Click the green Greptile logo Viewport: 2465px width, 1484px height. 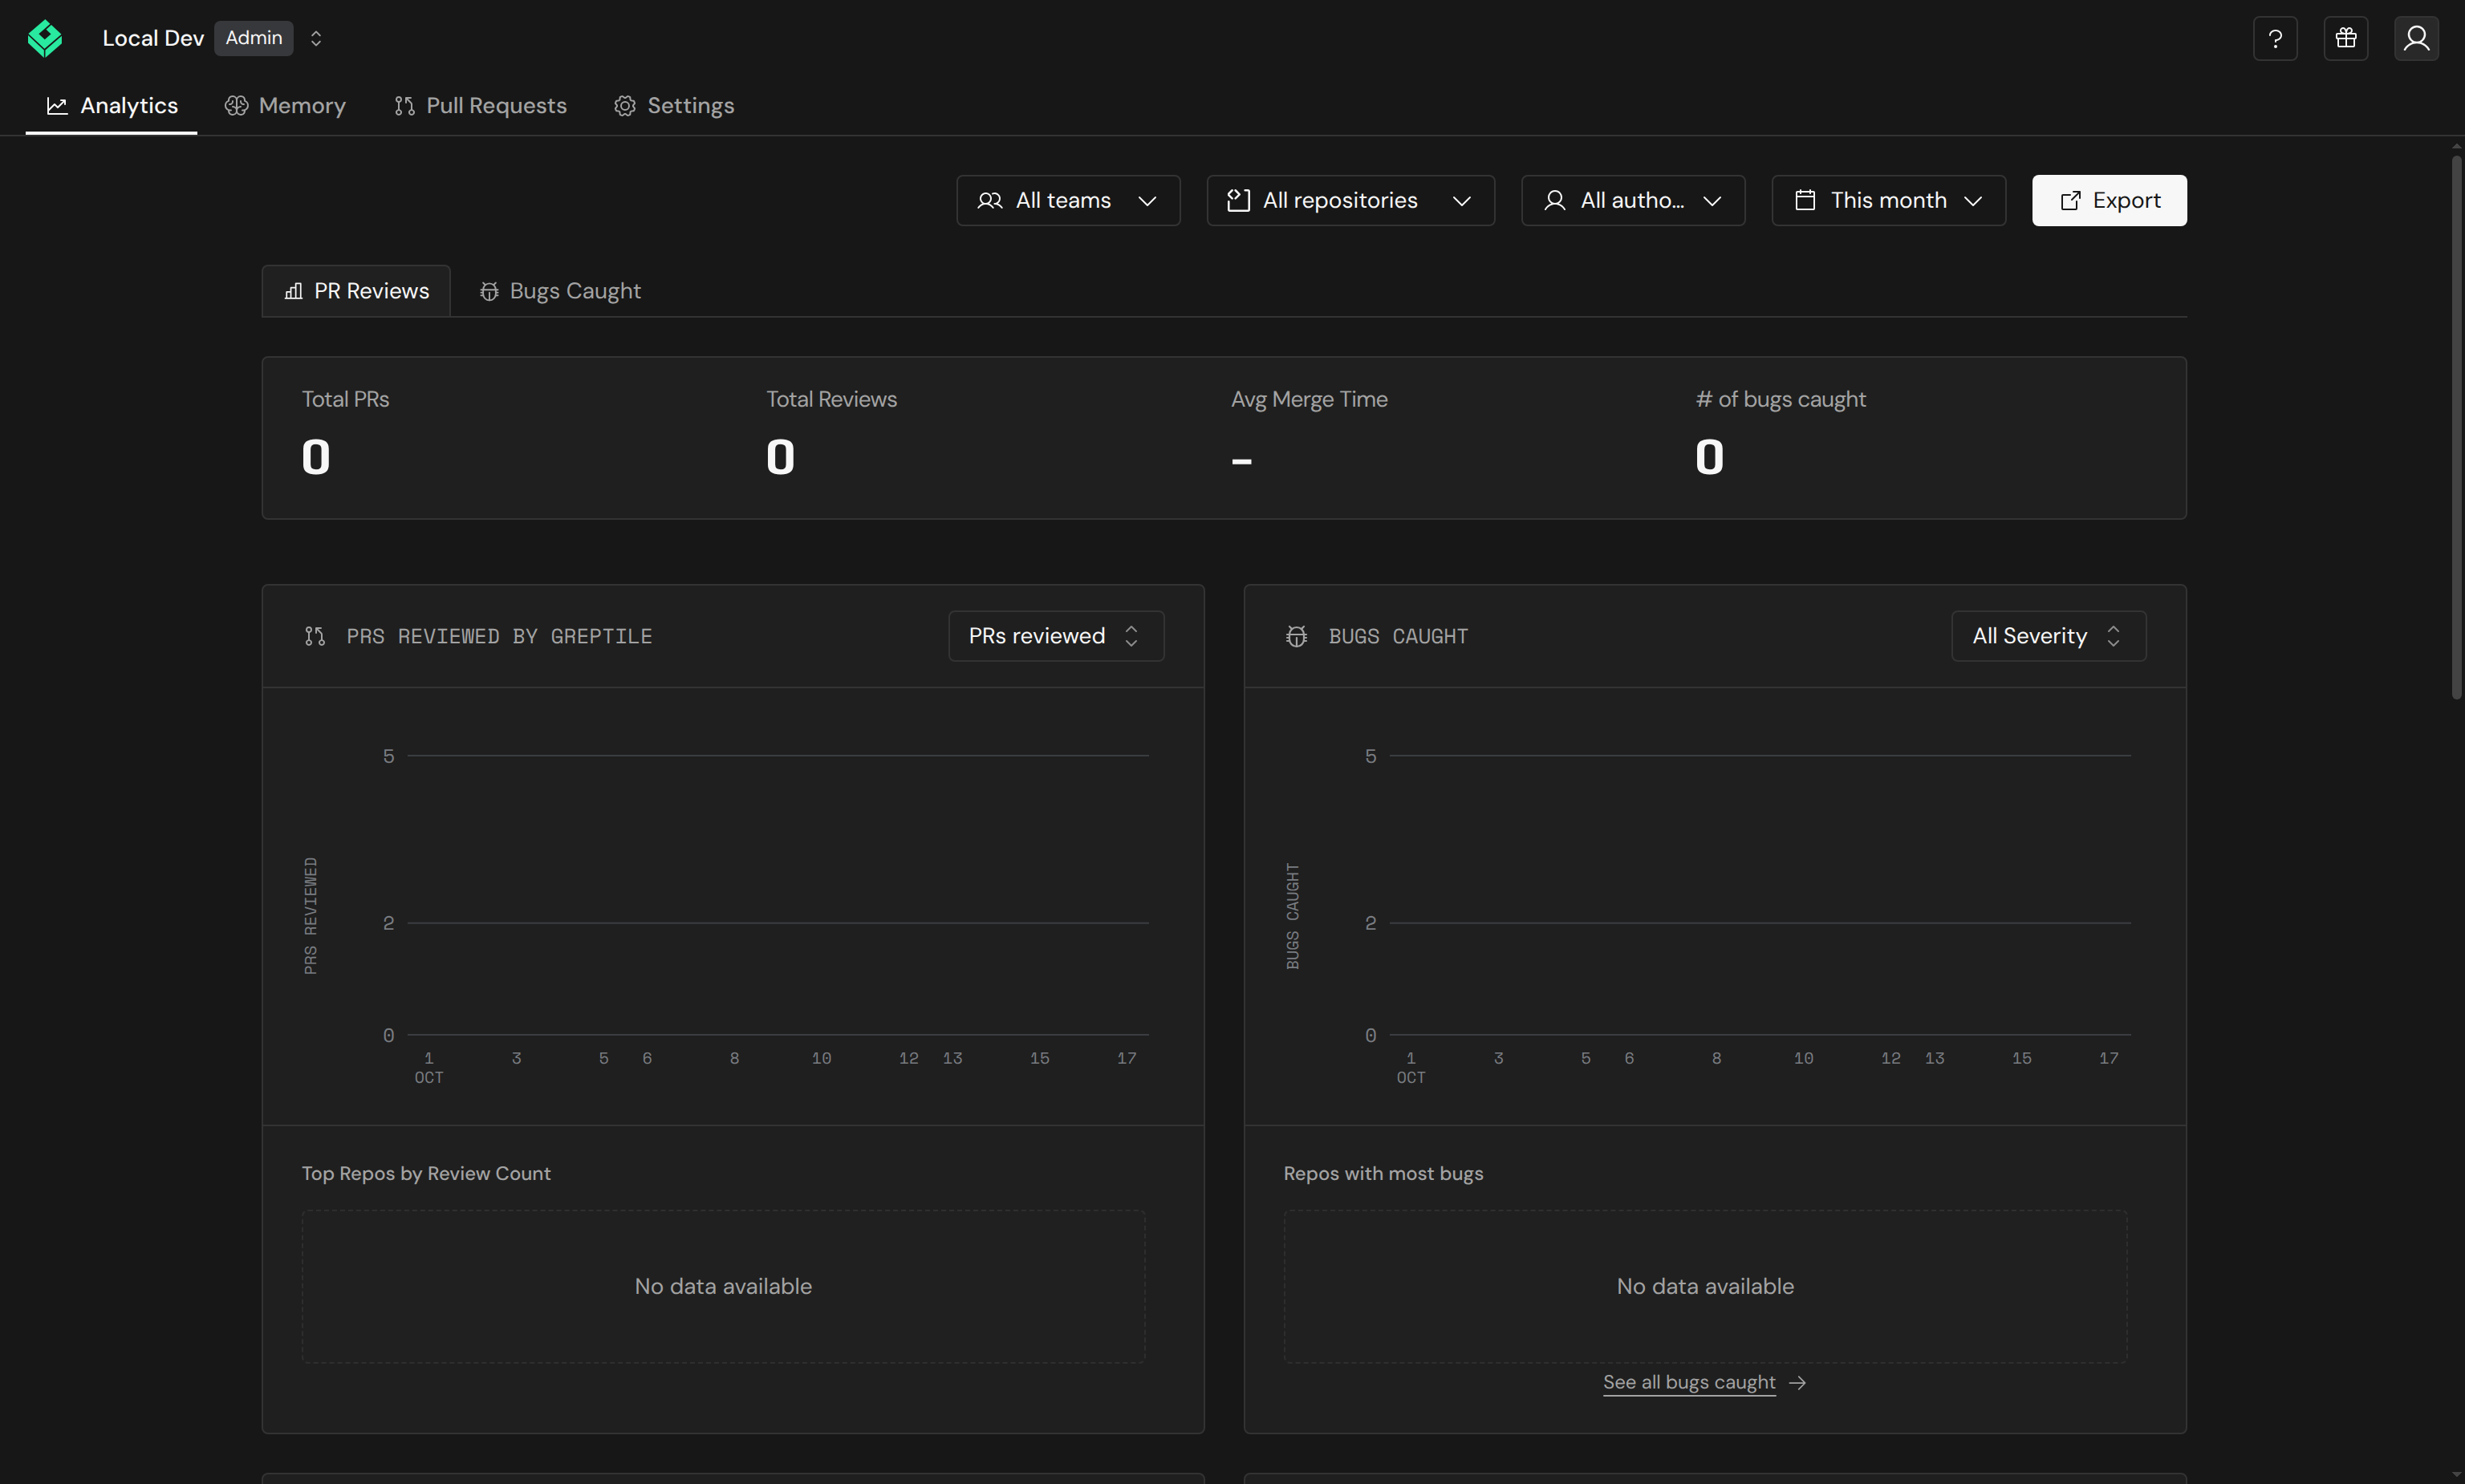point(45,38)
